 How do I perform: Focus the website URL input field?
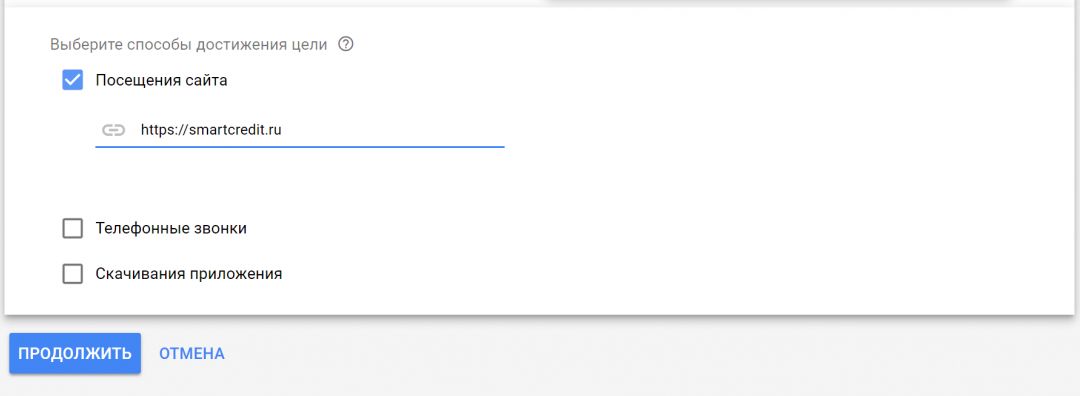300,129
